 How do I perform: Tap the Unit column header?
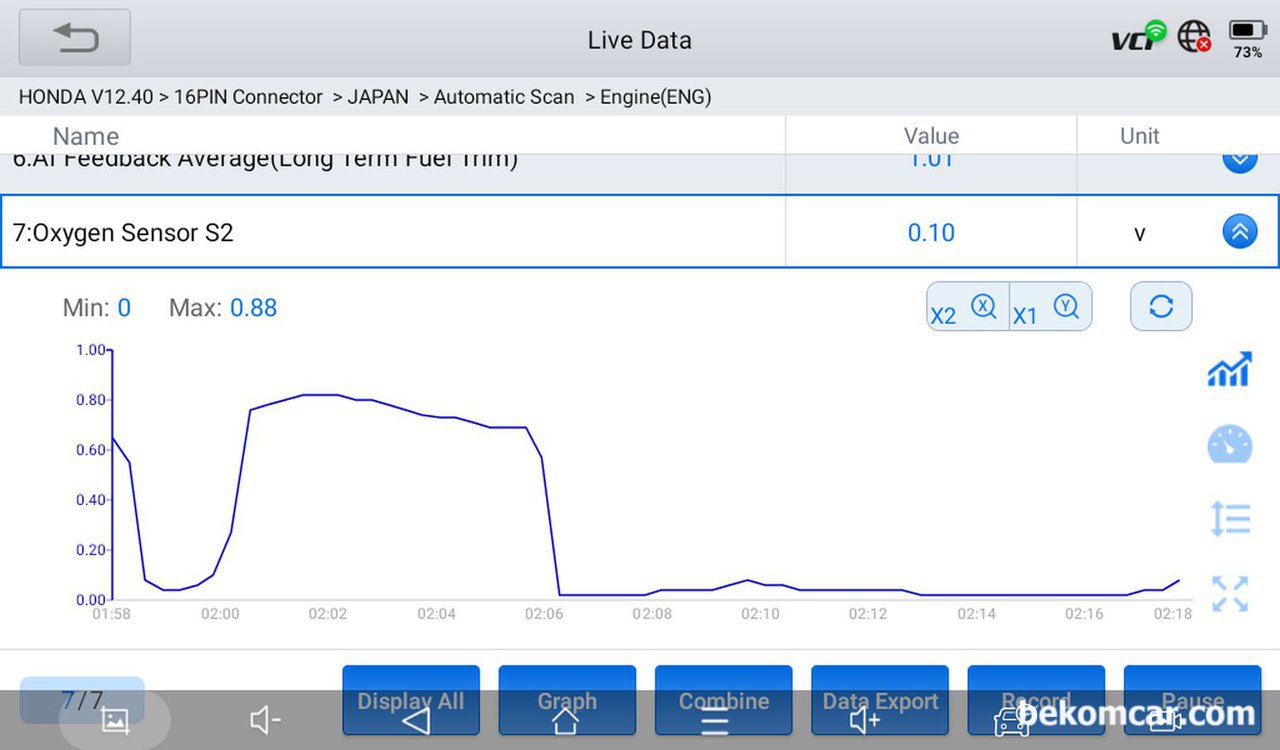(x=1139, y=136)
